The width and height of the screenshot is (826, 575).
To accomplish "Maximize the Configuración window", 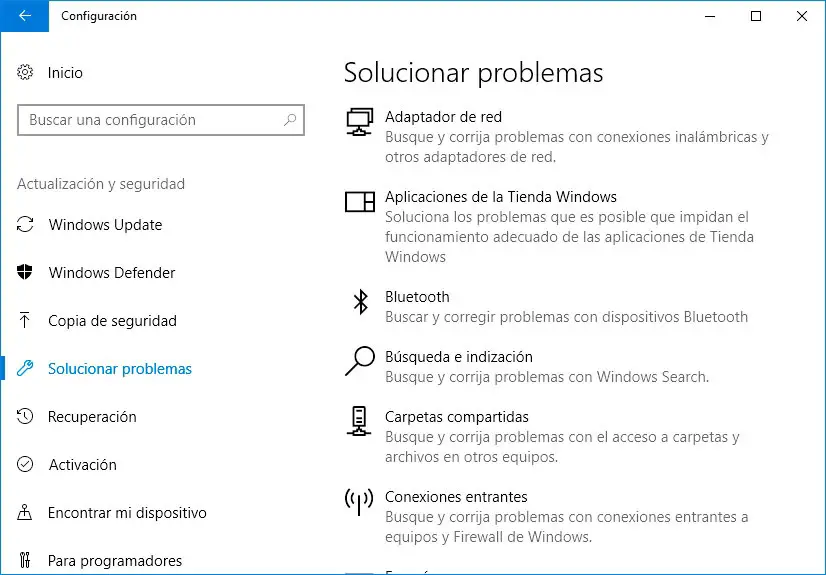I will pyautogui.click(x=756, y=16).
